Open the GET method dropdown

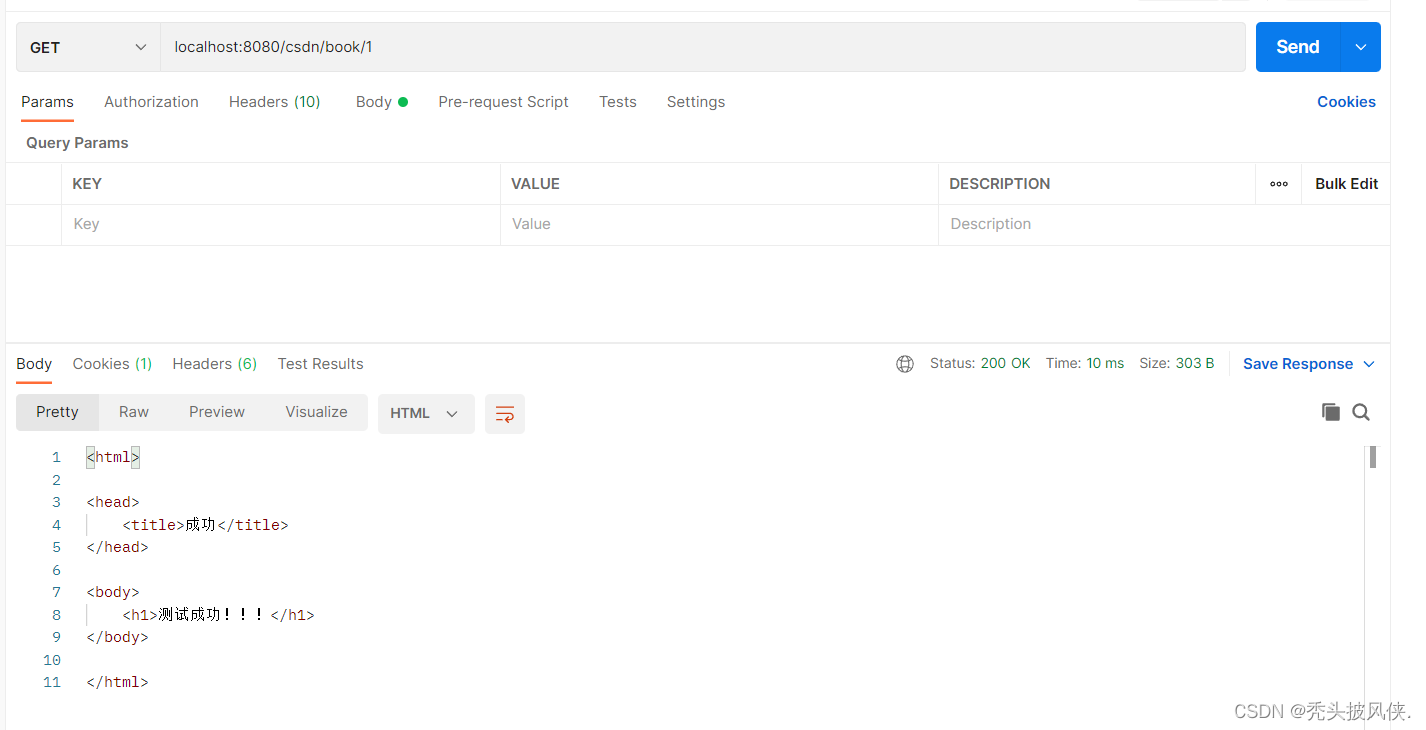(x=88, y=47)
